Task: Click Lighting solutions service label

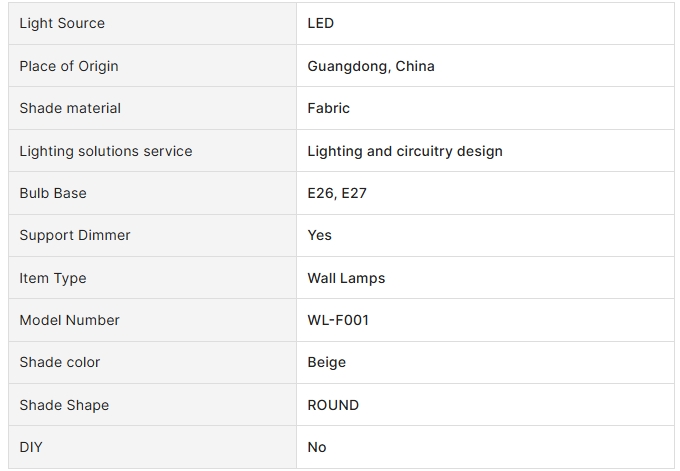Action: [106, 151]
